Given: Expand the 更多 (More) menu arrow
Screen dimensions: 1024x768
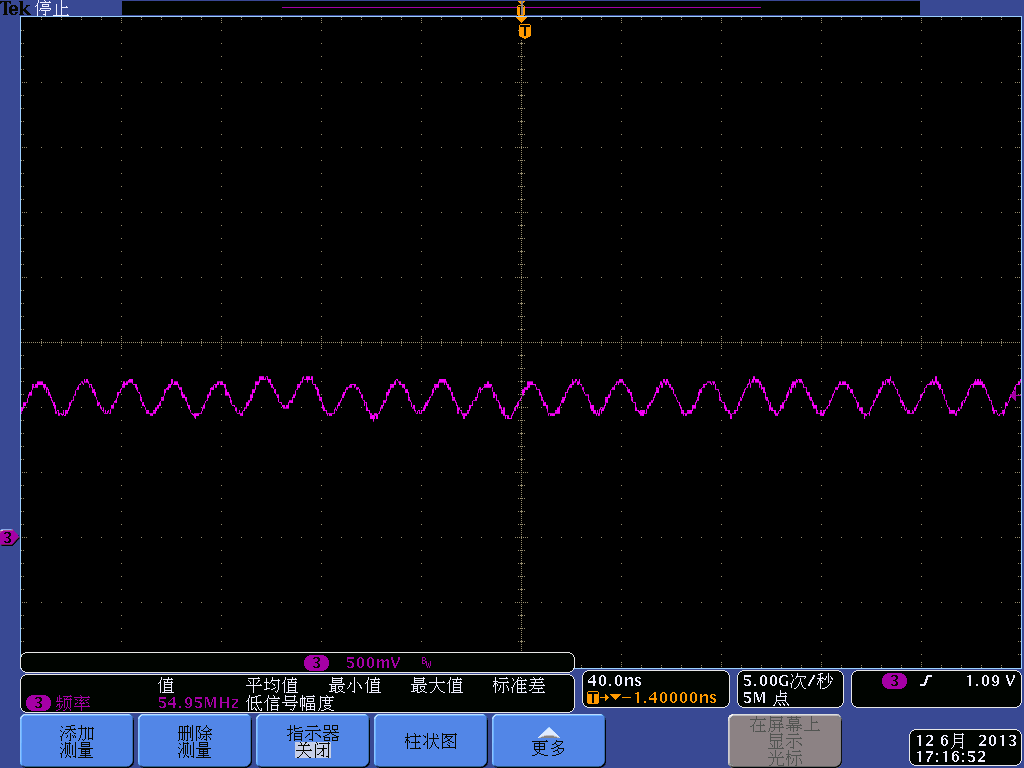Looking at the screenshot, I should pos(549,741).
